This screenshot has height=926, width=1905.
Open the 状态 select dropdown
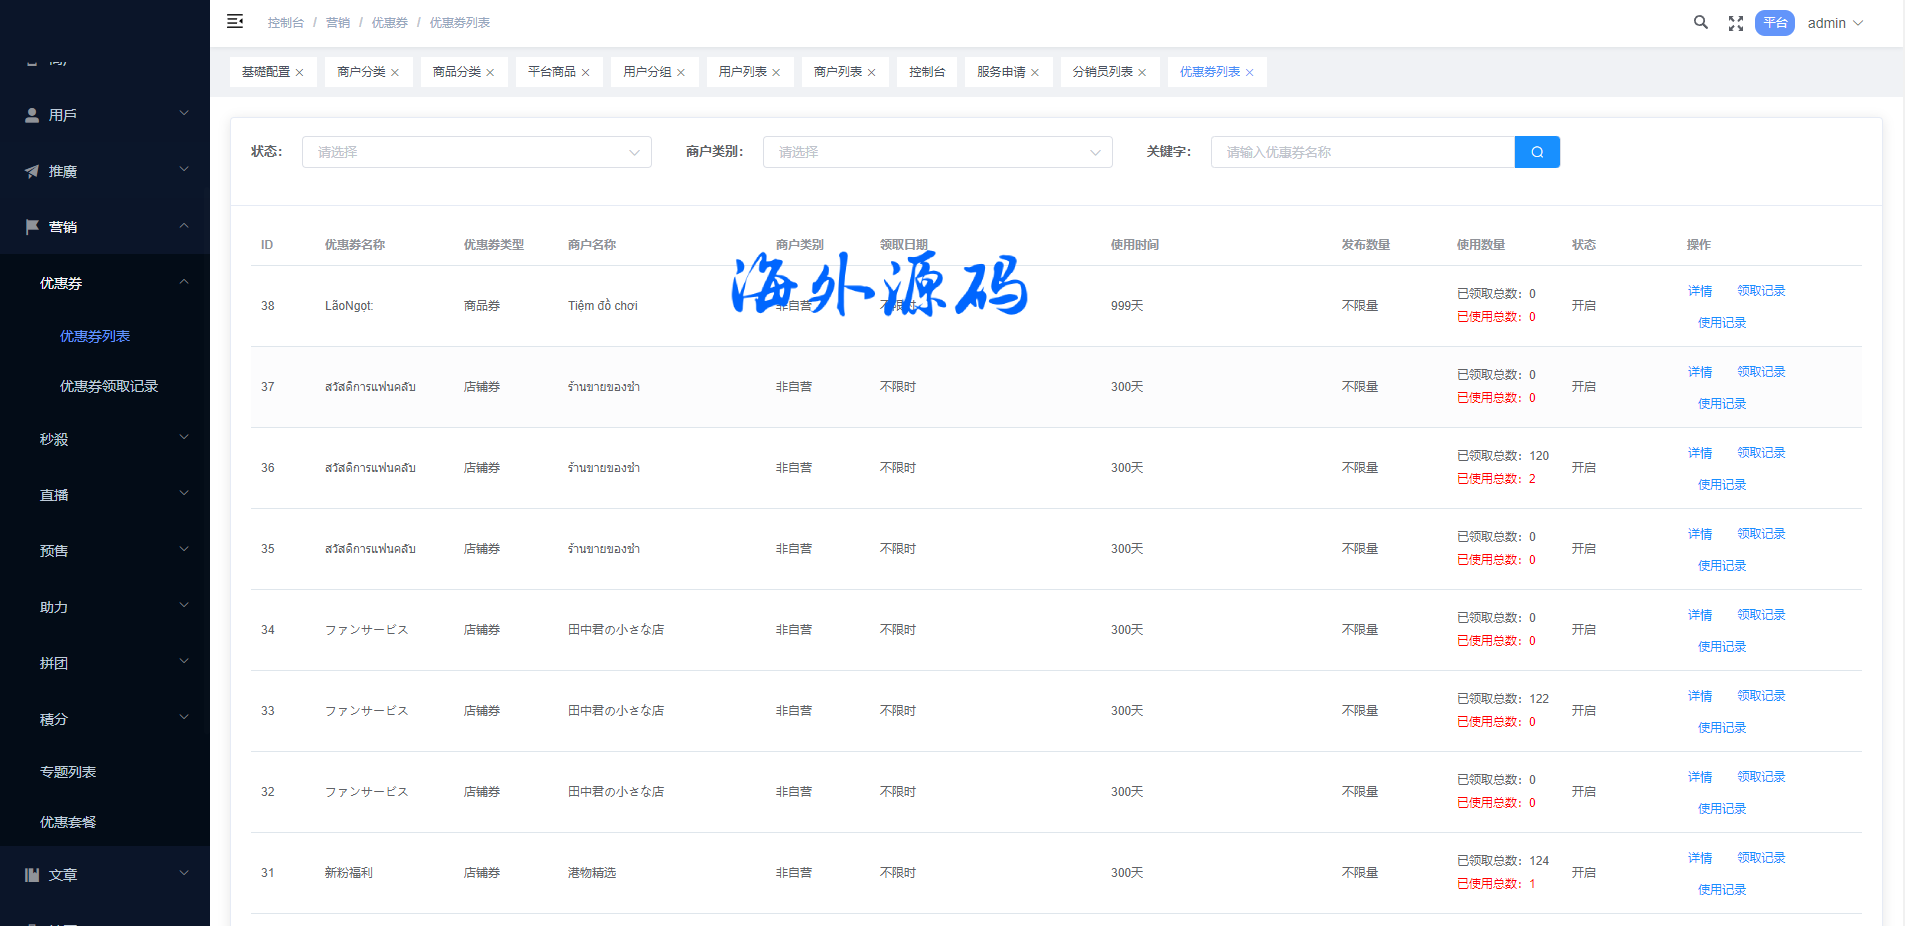[x=476, y=152]
